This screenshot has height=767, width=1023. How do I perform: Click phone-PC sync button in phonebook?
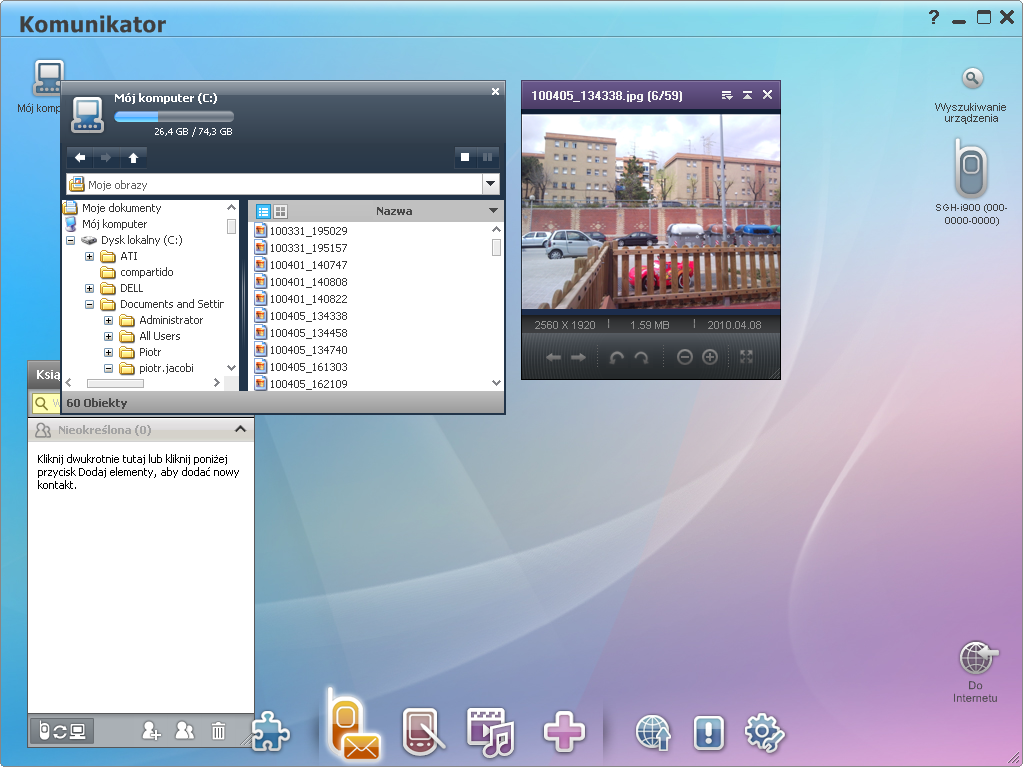coord(62,731)
